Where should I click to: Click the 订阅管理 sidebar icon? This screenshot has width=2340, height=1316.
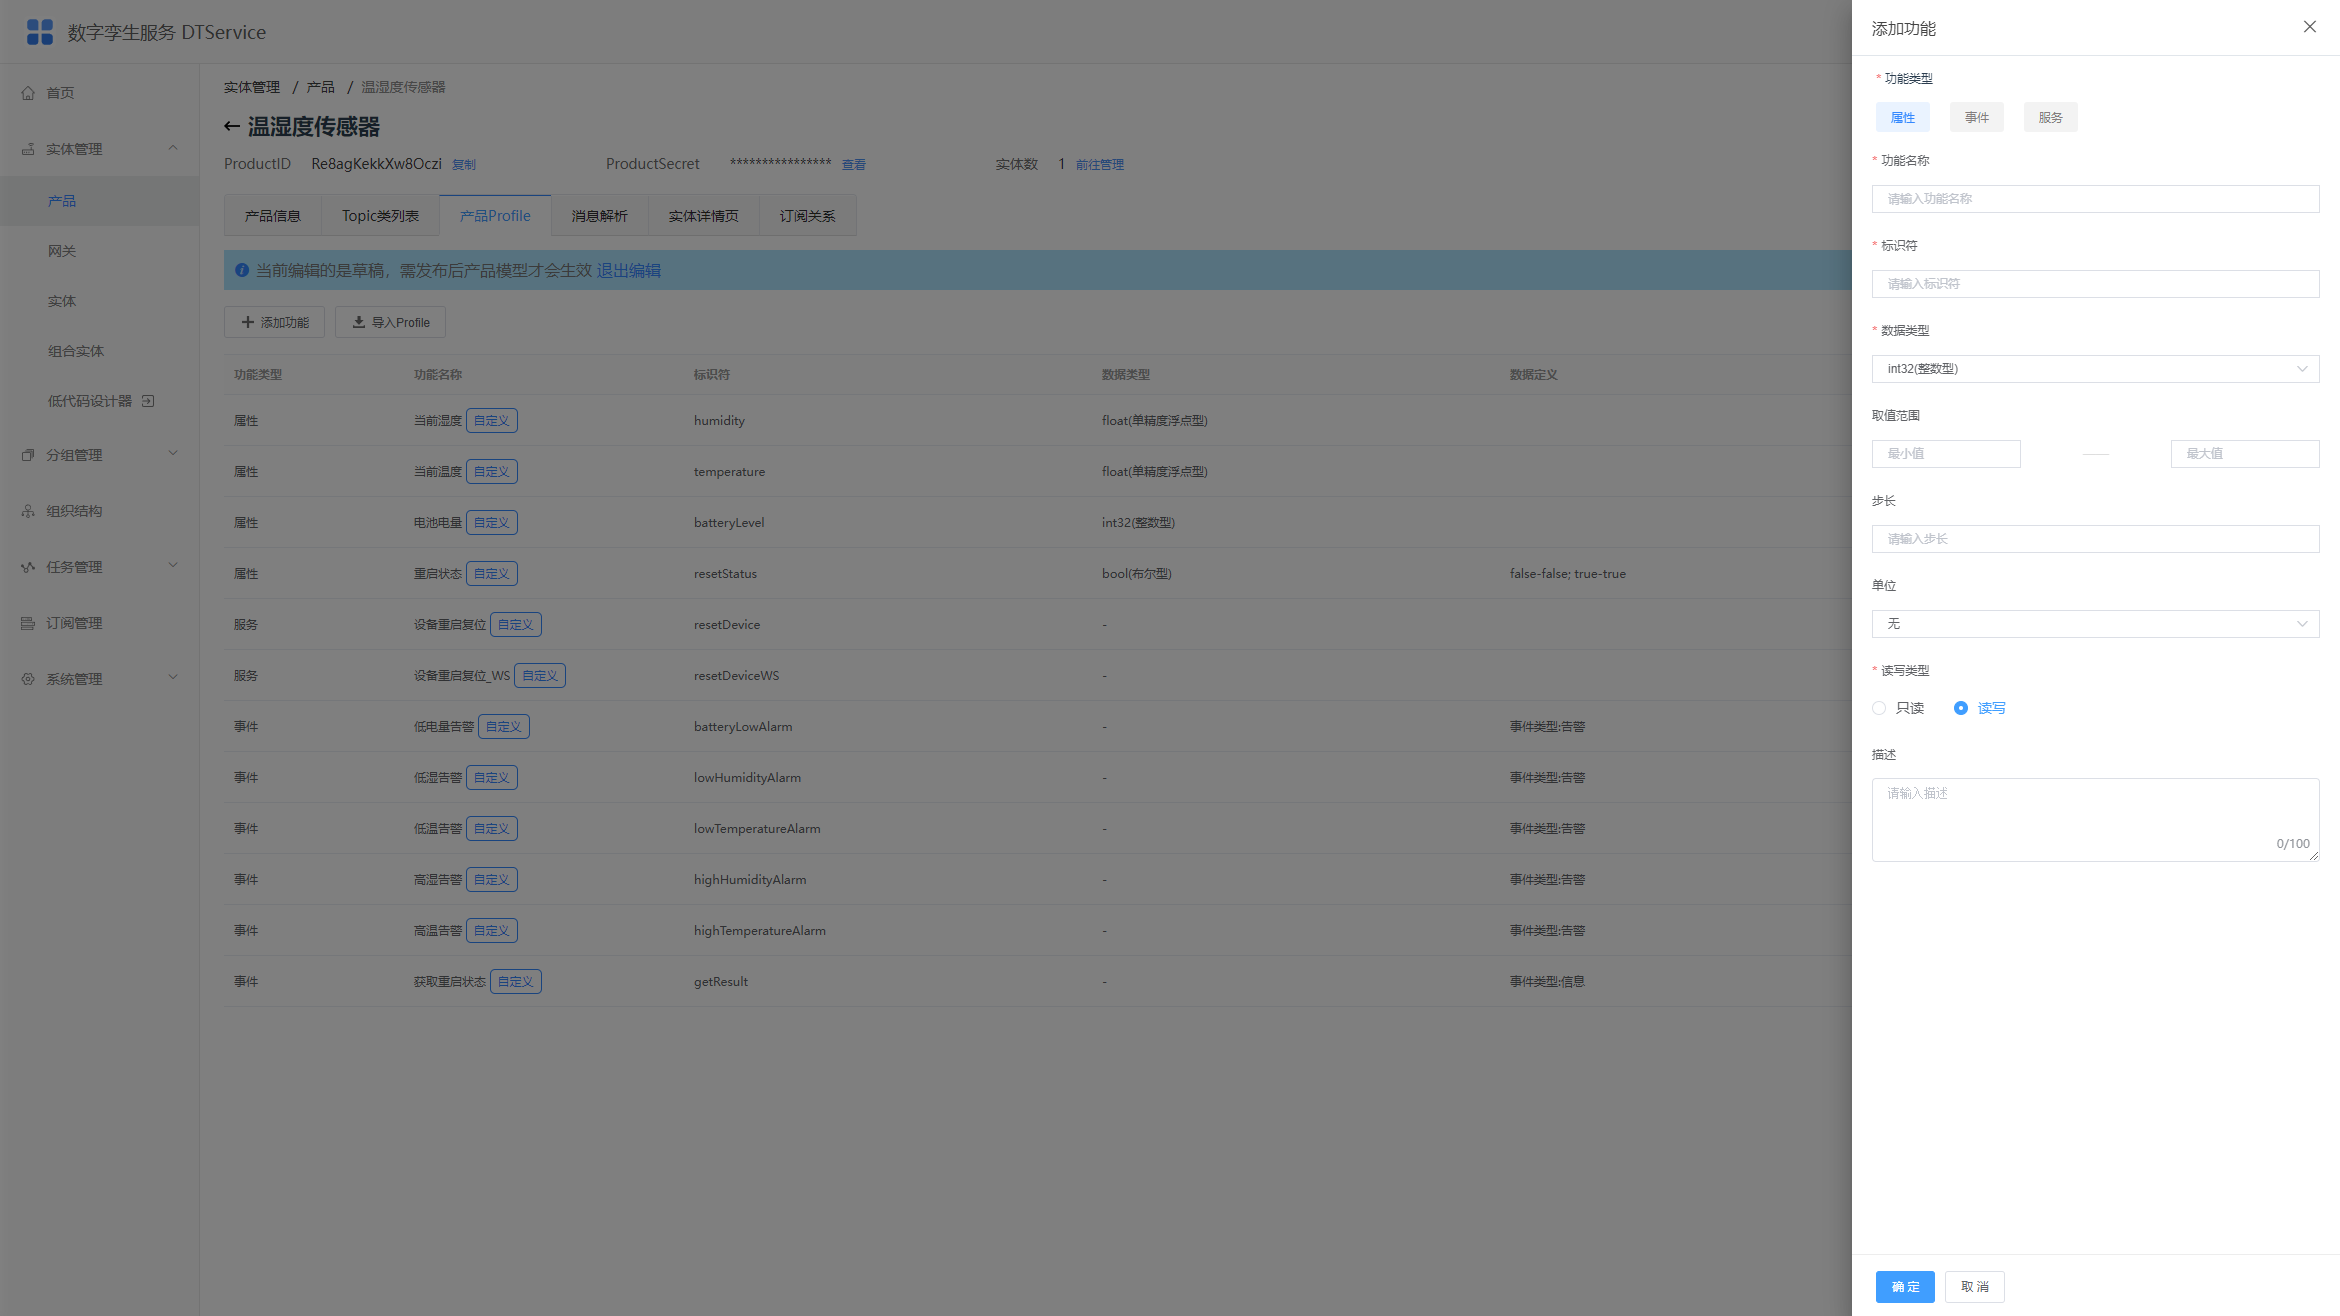click(28, 623)
